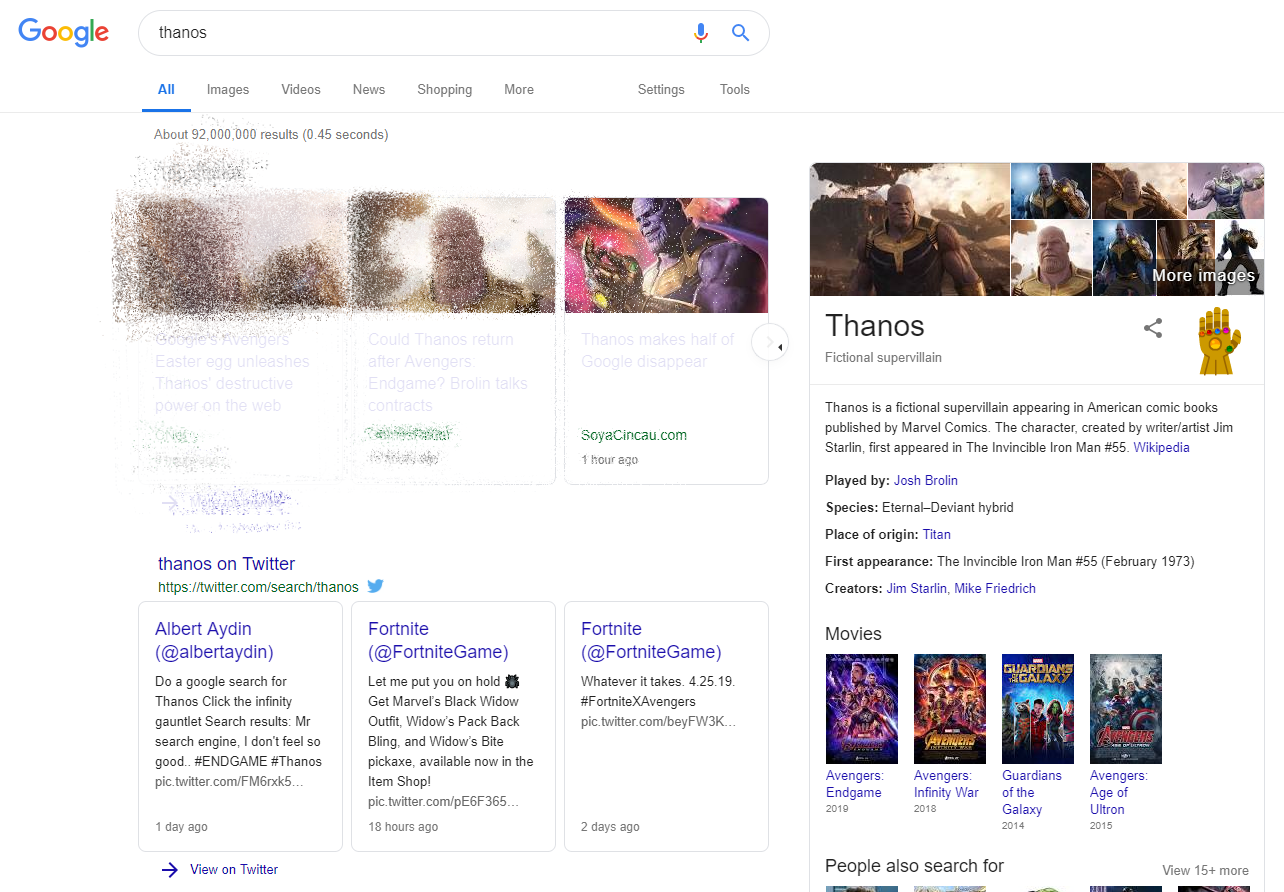This screenshot has width=1284, height=892.
Task: Click the Twitter bird icon
Action: point(375,587)
